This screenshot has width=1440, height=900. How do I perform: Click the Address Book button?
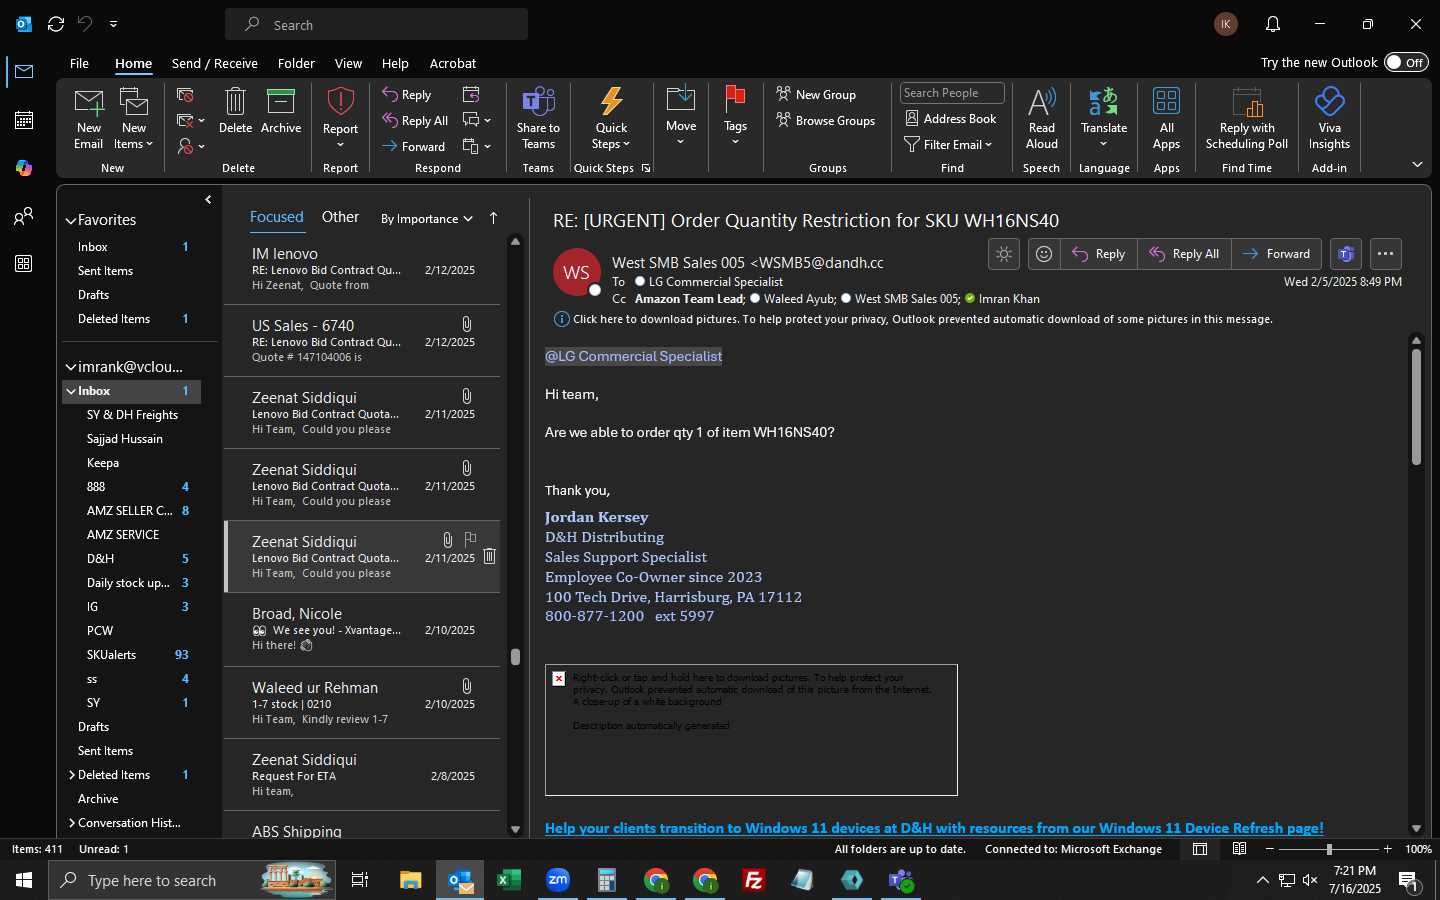(951, 118)
